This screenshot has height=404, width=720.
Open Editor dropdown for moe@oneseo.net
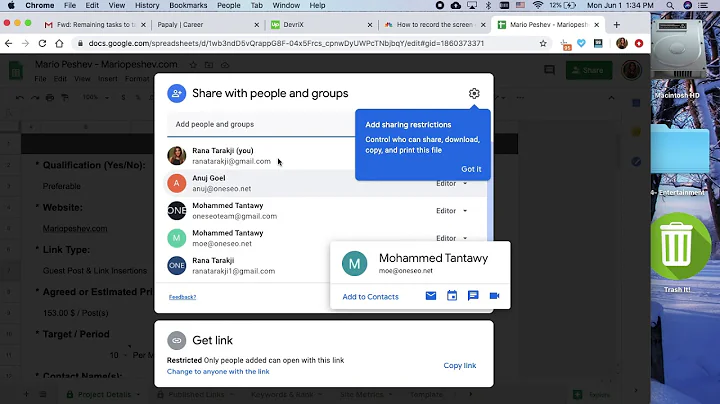[451, 238]
